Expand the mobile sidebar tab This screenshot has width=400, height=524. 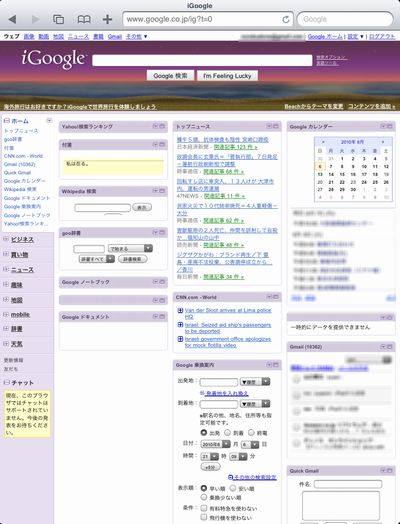pos(6,314)
